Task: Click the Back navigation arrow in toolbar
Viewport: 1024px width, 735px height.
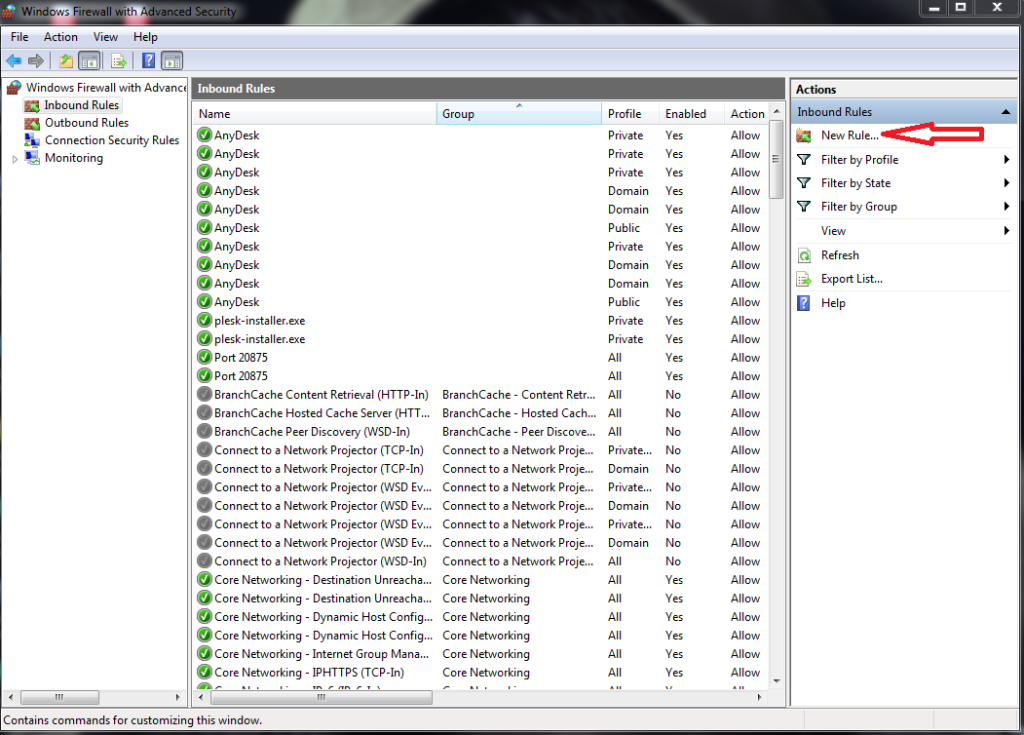Action: 13,60
